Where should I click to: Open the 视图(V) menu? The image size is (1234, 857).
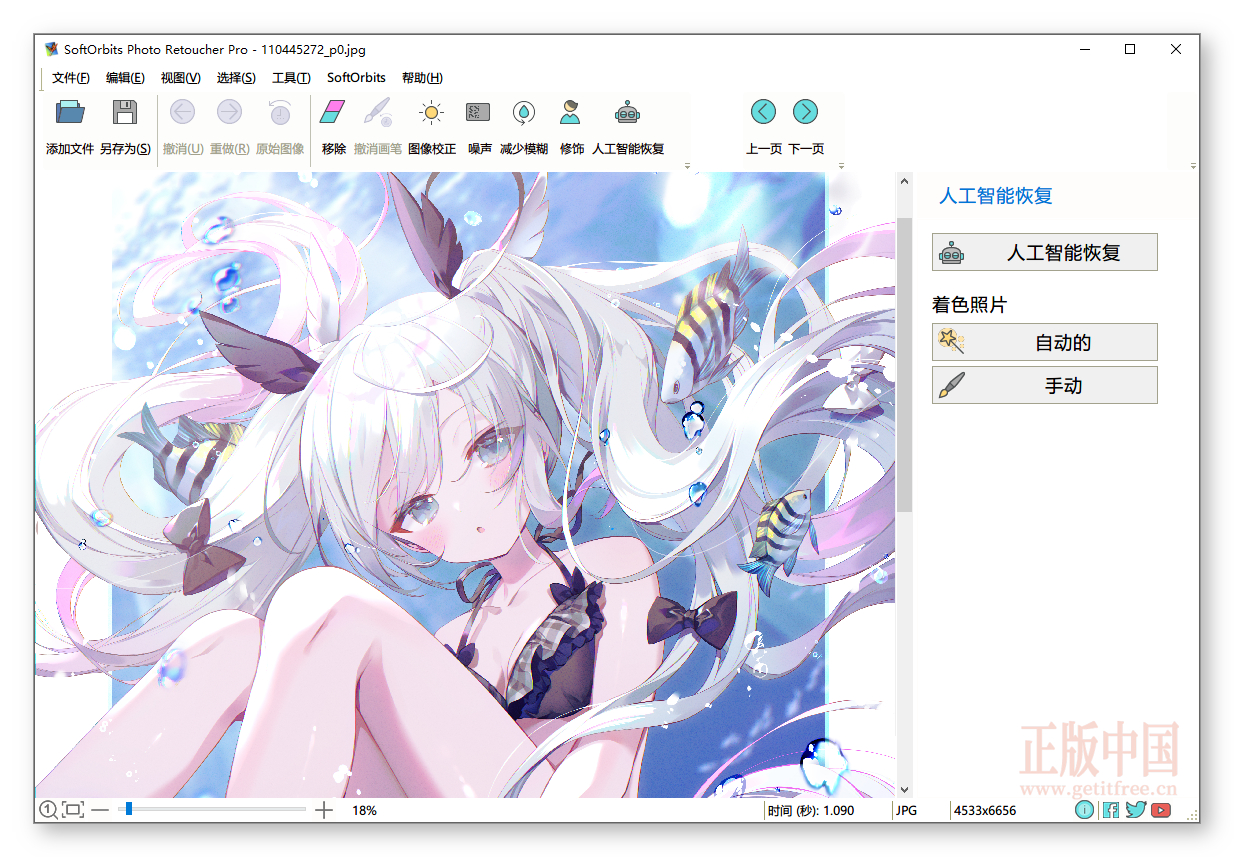180,78
